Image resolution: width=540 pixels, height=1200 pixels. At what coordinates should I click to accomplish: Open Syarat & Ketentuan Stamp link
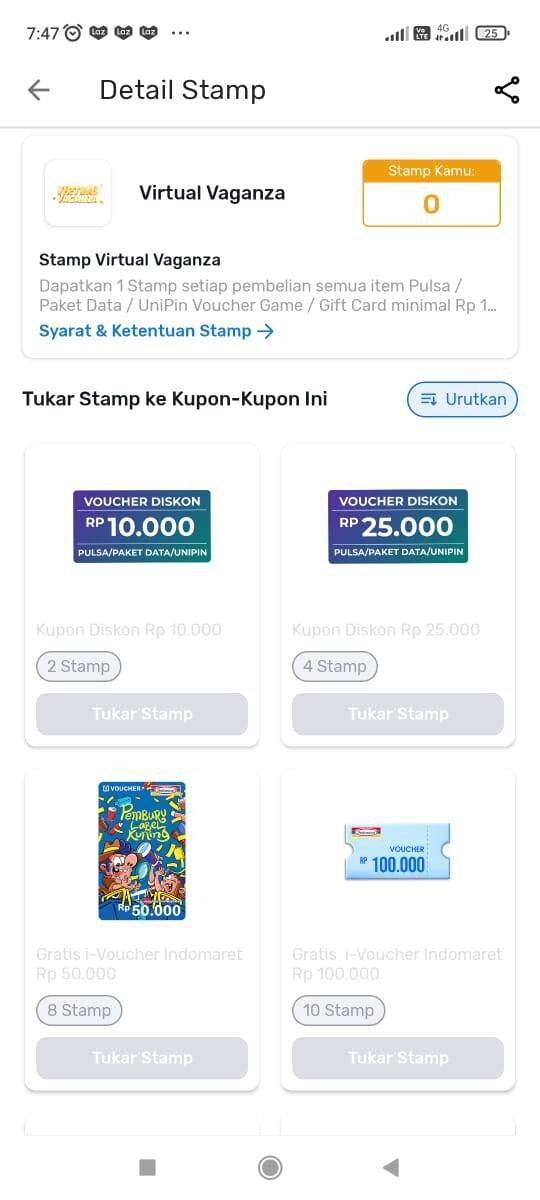pos(156,331)
